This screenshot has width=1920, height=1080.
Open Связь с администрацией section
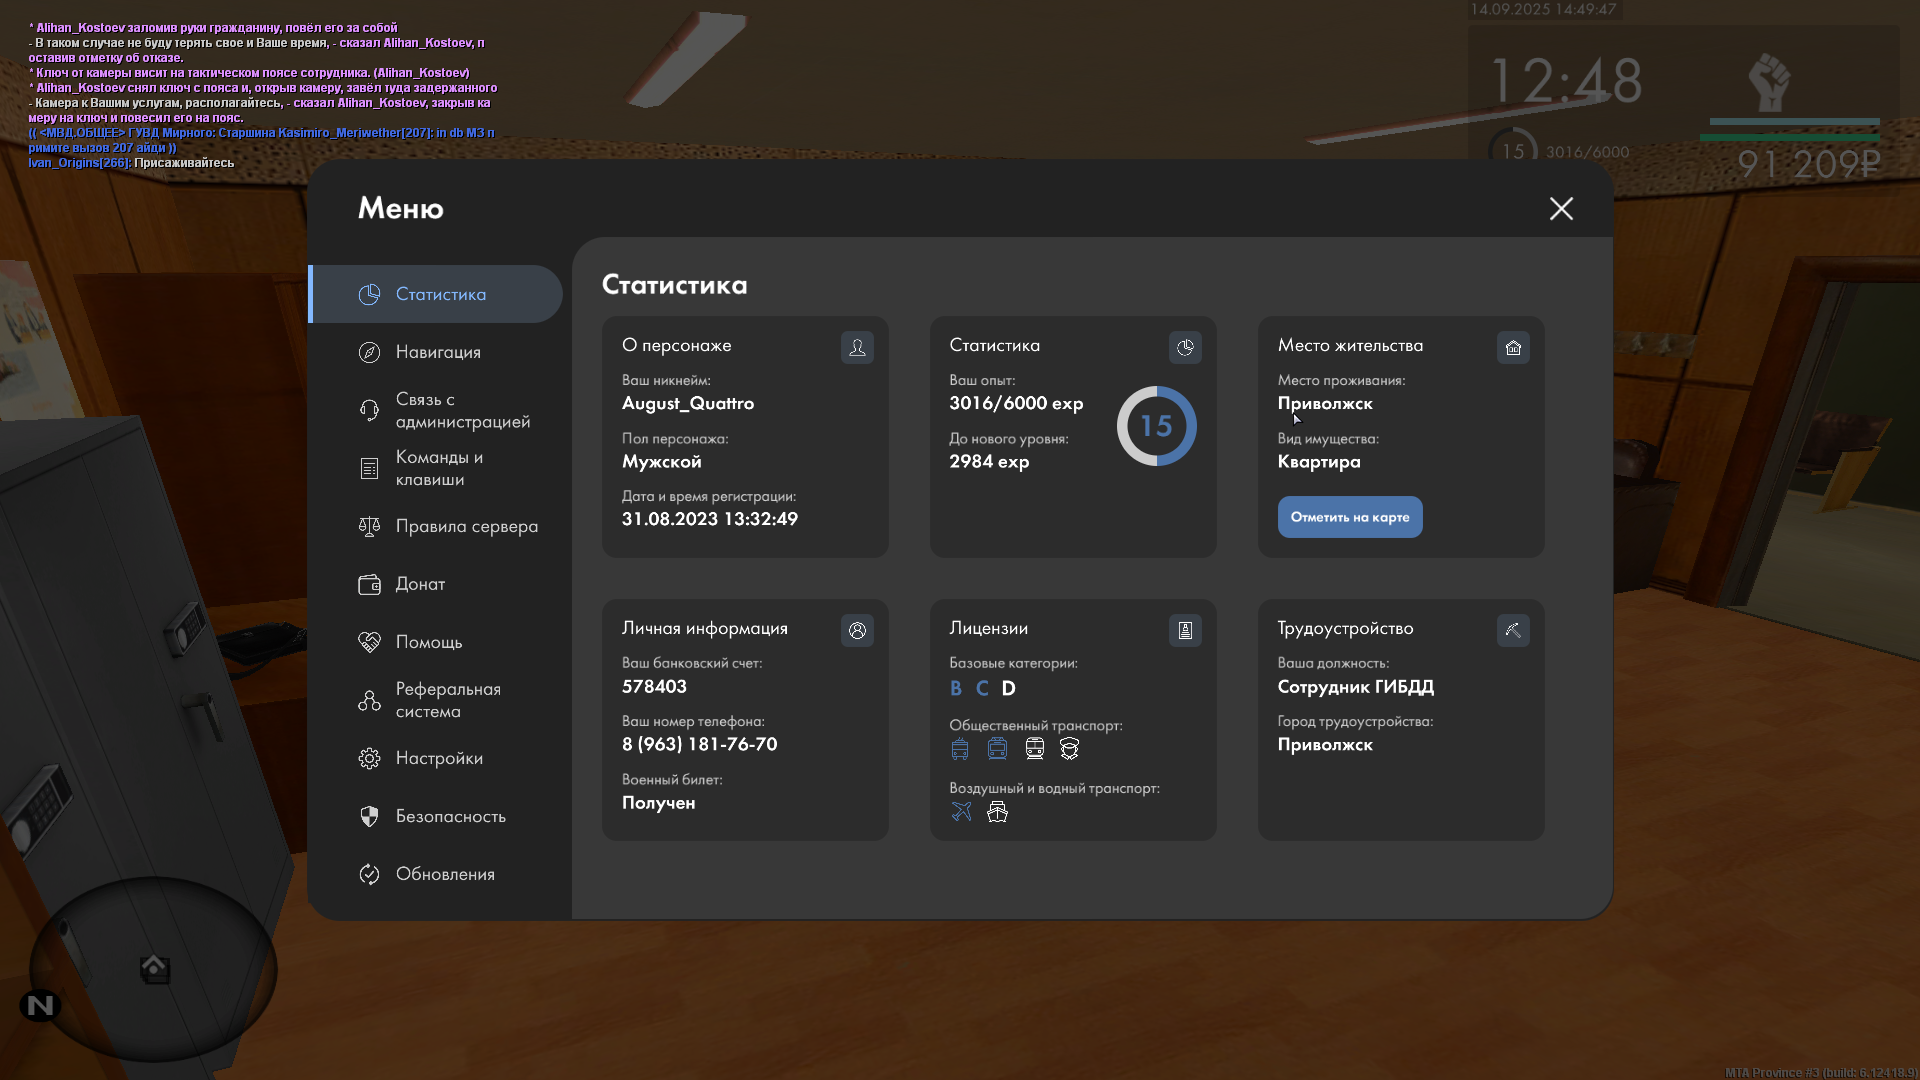pos(461,410)
